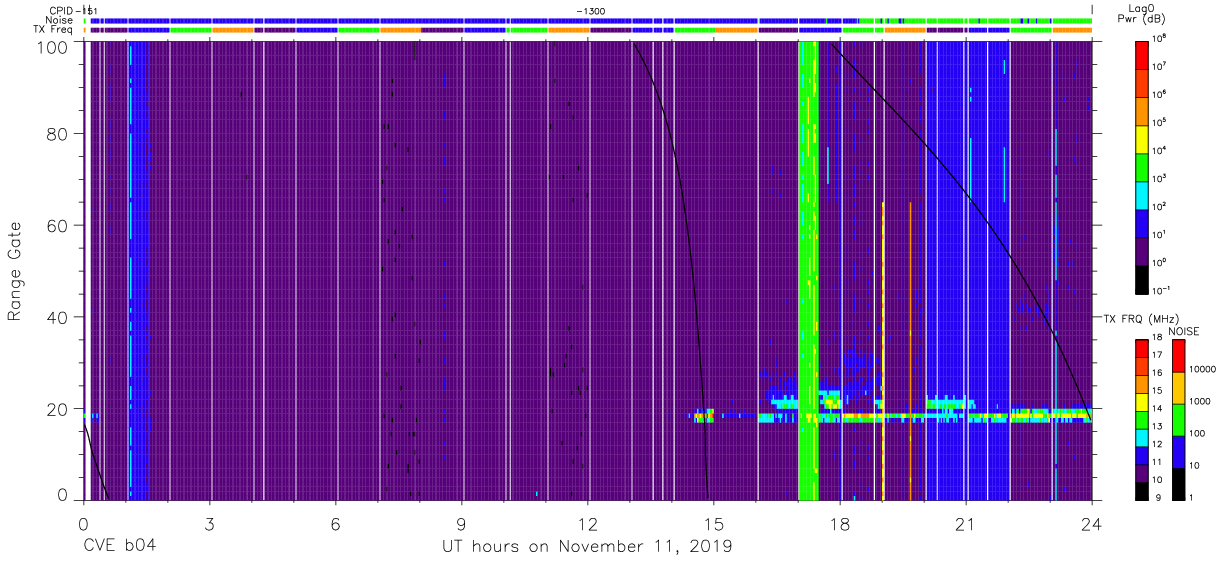Click y-axis tick label '40'
Screen dimensions: 1228x567
pos(58,317)
